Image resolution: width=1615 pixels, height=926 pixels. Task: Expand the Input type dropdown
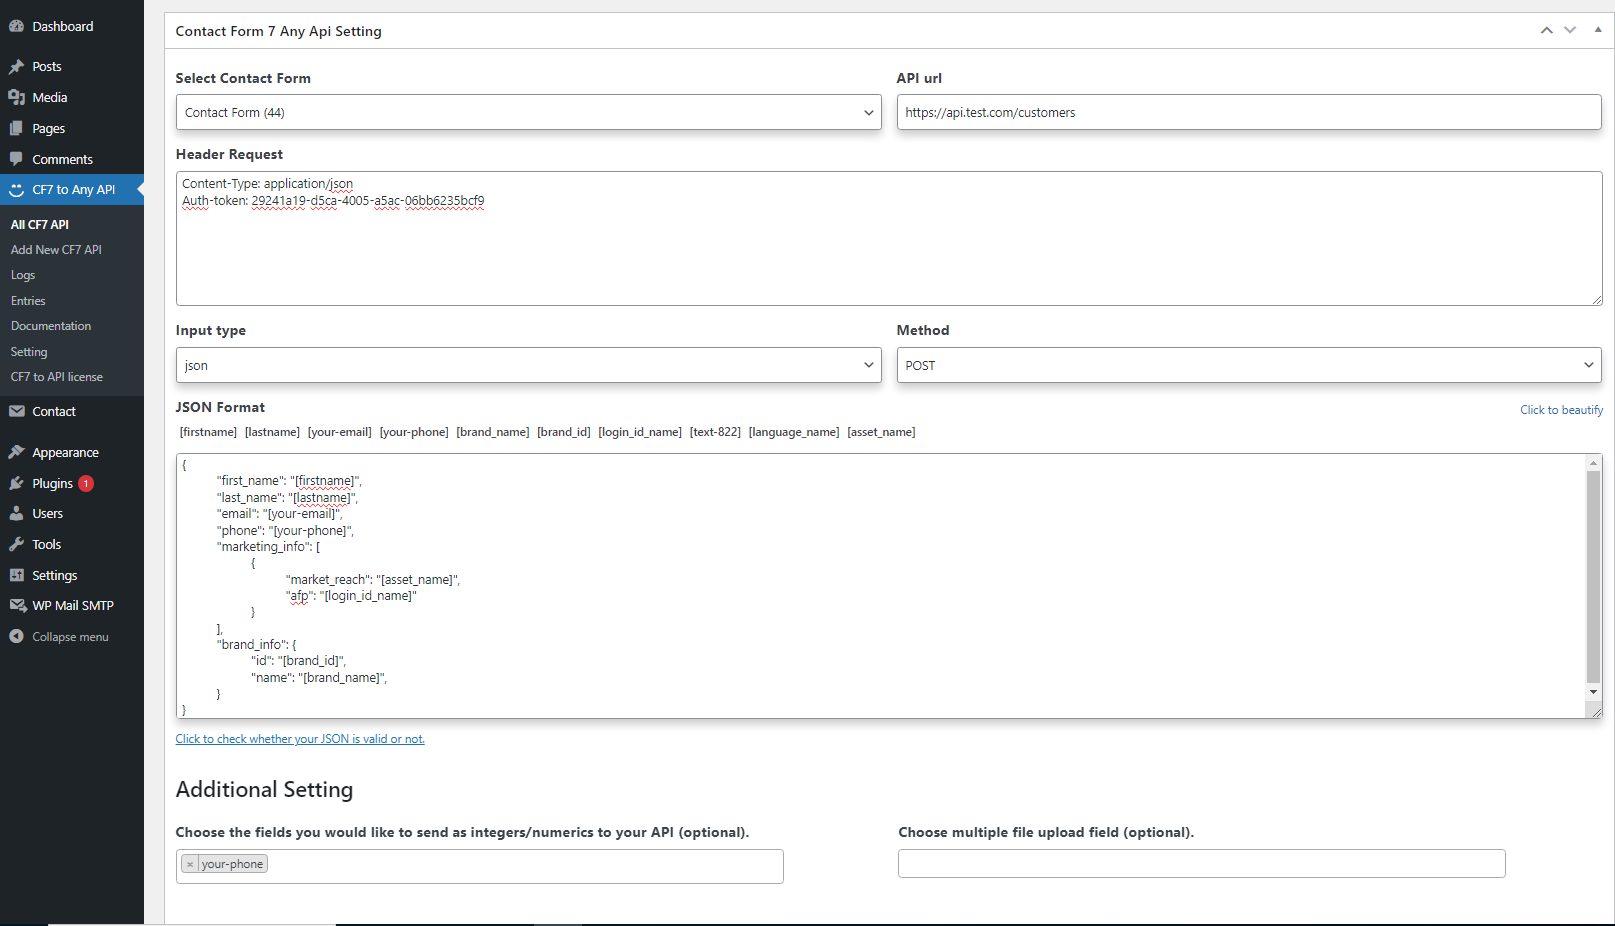point(528,365)
